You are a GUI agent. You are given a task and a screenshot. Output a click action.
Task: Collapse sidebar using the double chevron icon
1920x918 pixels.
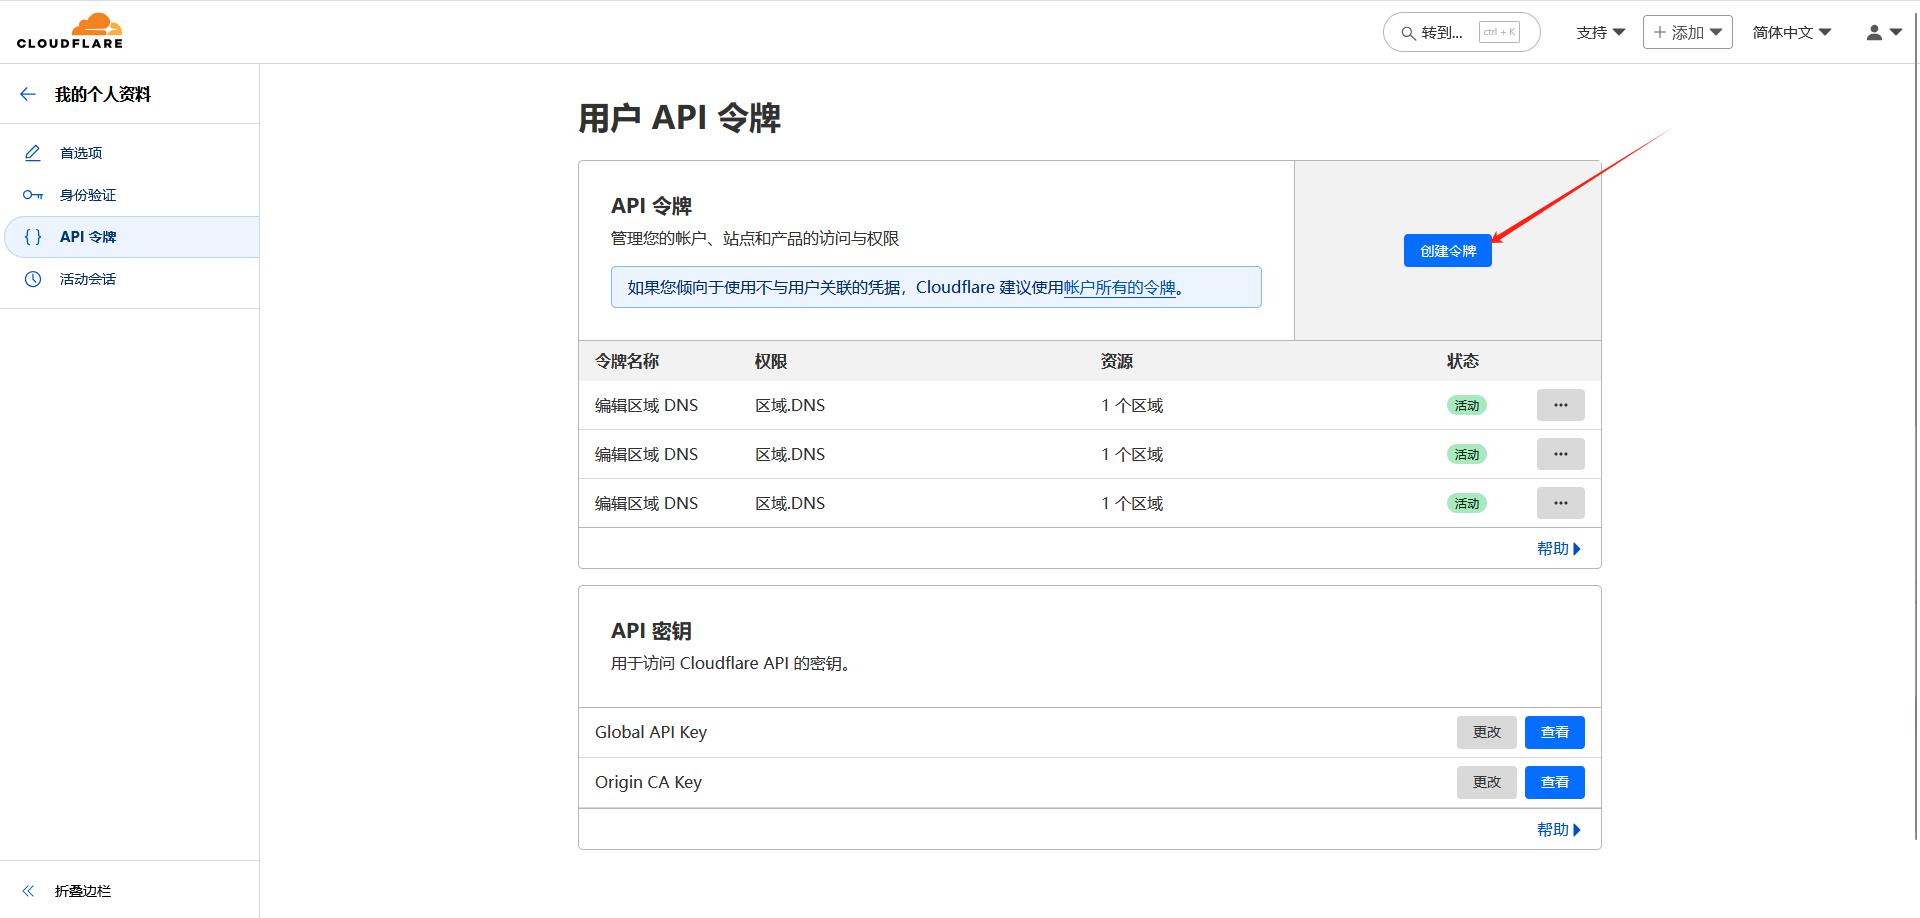tap(28, 890)
